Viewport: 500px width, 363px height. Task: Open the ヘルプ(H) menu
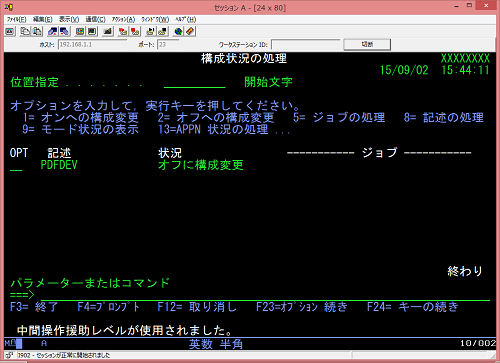point(185,19)
